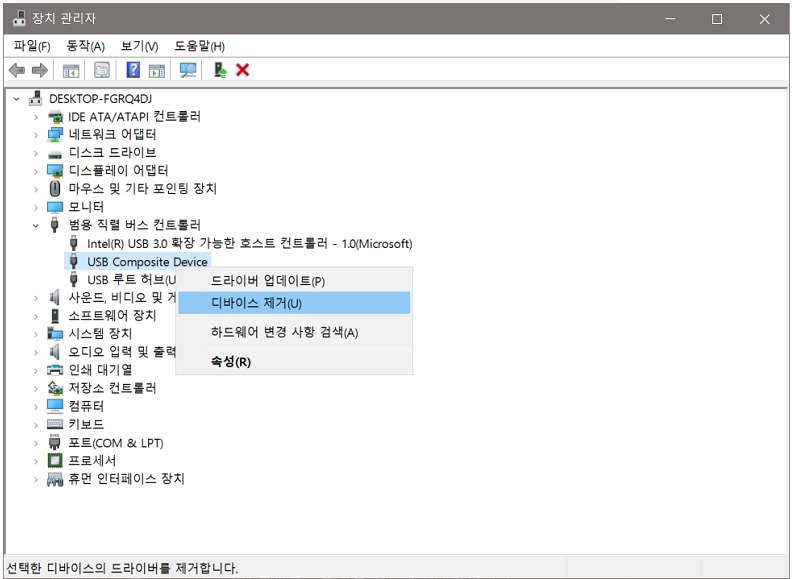Expand the IDE ATA/ATAPI 컨트롤러 category

pos(35,117)
